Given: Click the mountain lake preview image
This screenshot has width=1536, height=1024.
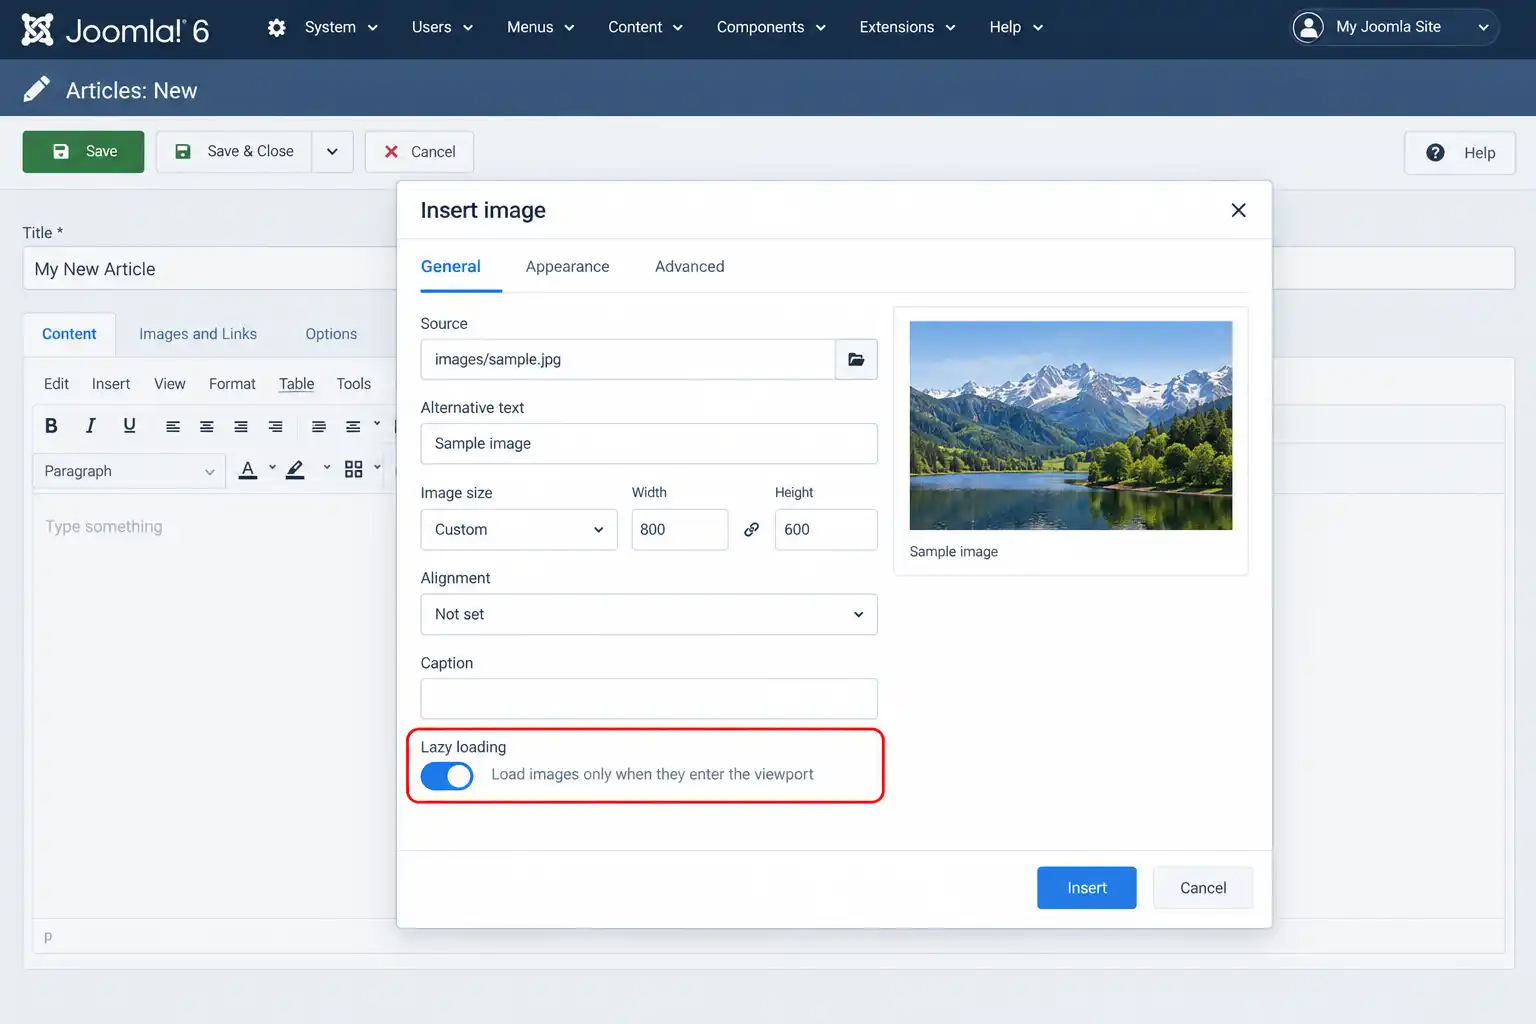Looking at the screenshot, I should pyautogui.click(x=1071, y=425).
